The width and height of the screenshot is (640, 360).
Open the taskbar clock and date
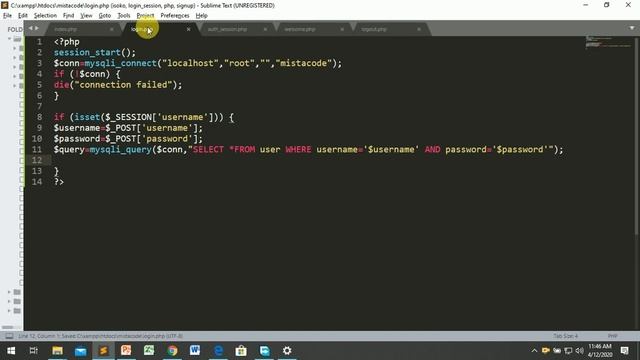[600, 351]
